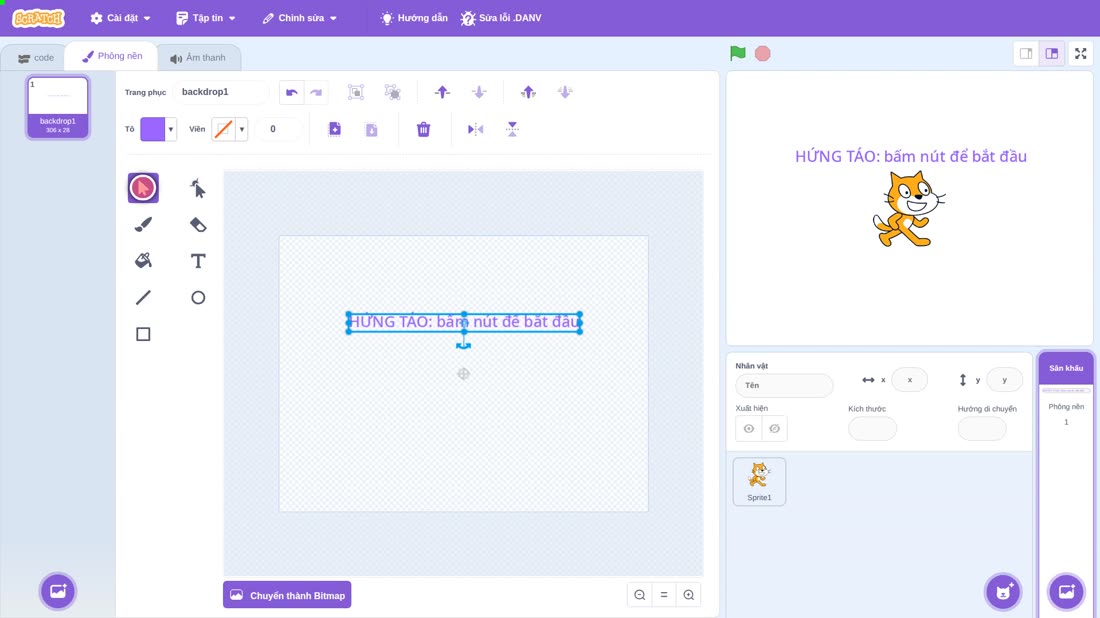Switch to the Âm thanh tab
This screenshot has width=1100, height=618.
(199, 58)
